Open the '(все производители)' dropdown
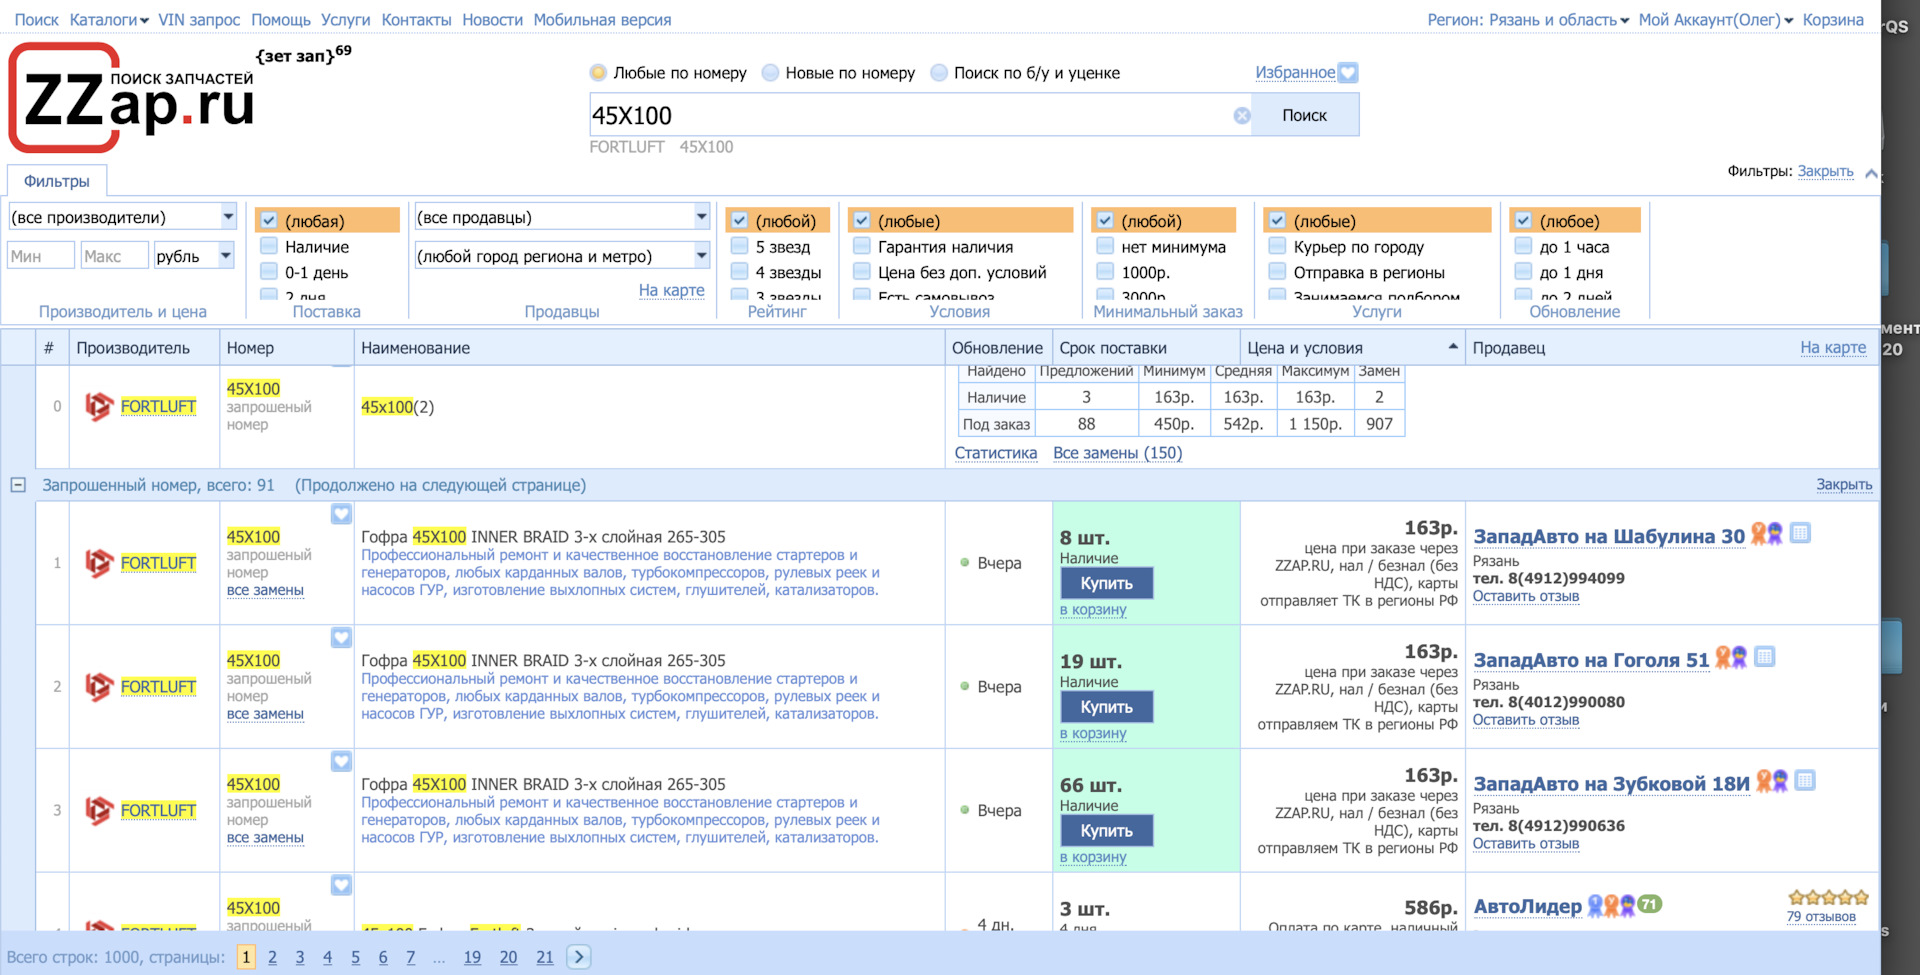This screenshot has height=975, width=1920. point(123,217)
